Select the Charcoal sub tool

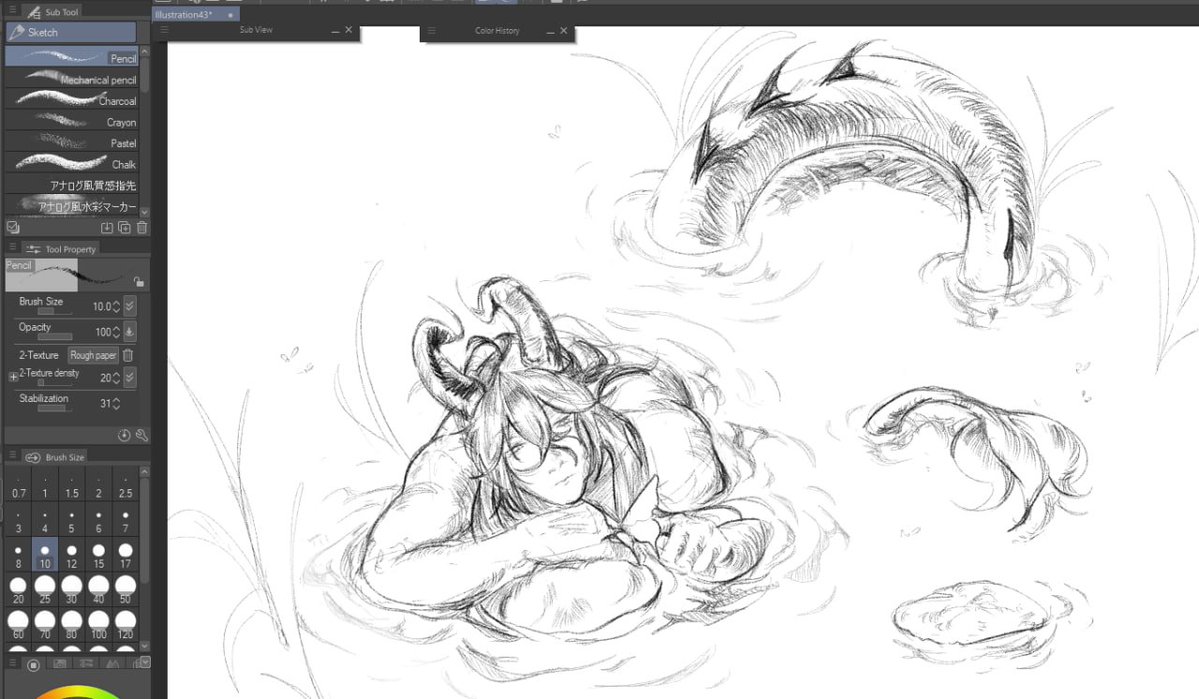point(72,99)
